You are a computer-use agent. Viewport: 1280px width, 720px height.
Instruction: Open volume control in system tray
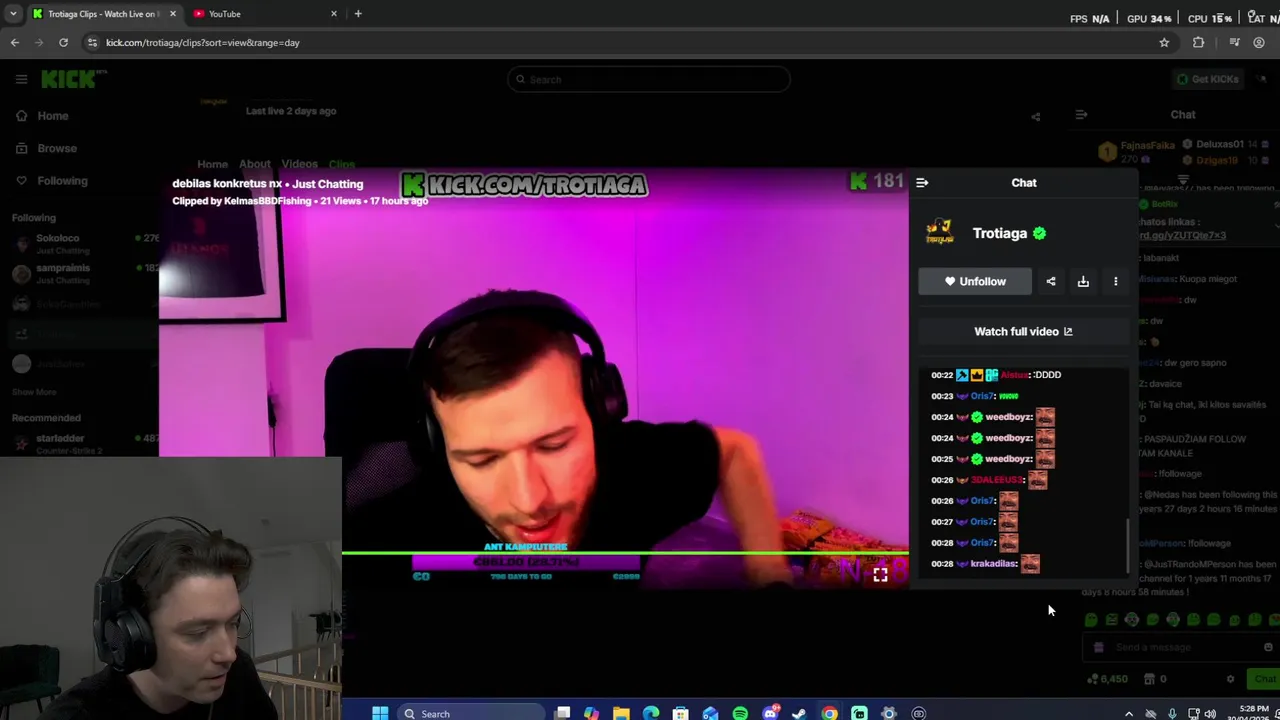(x=1211, y=714)
